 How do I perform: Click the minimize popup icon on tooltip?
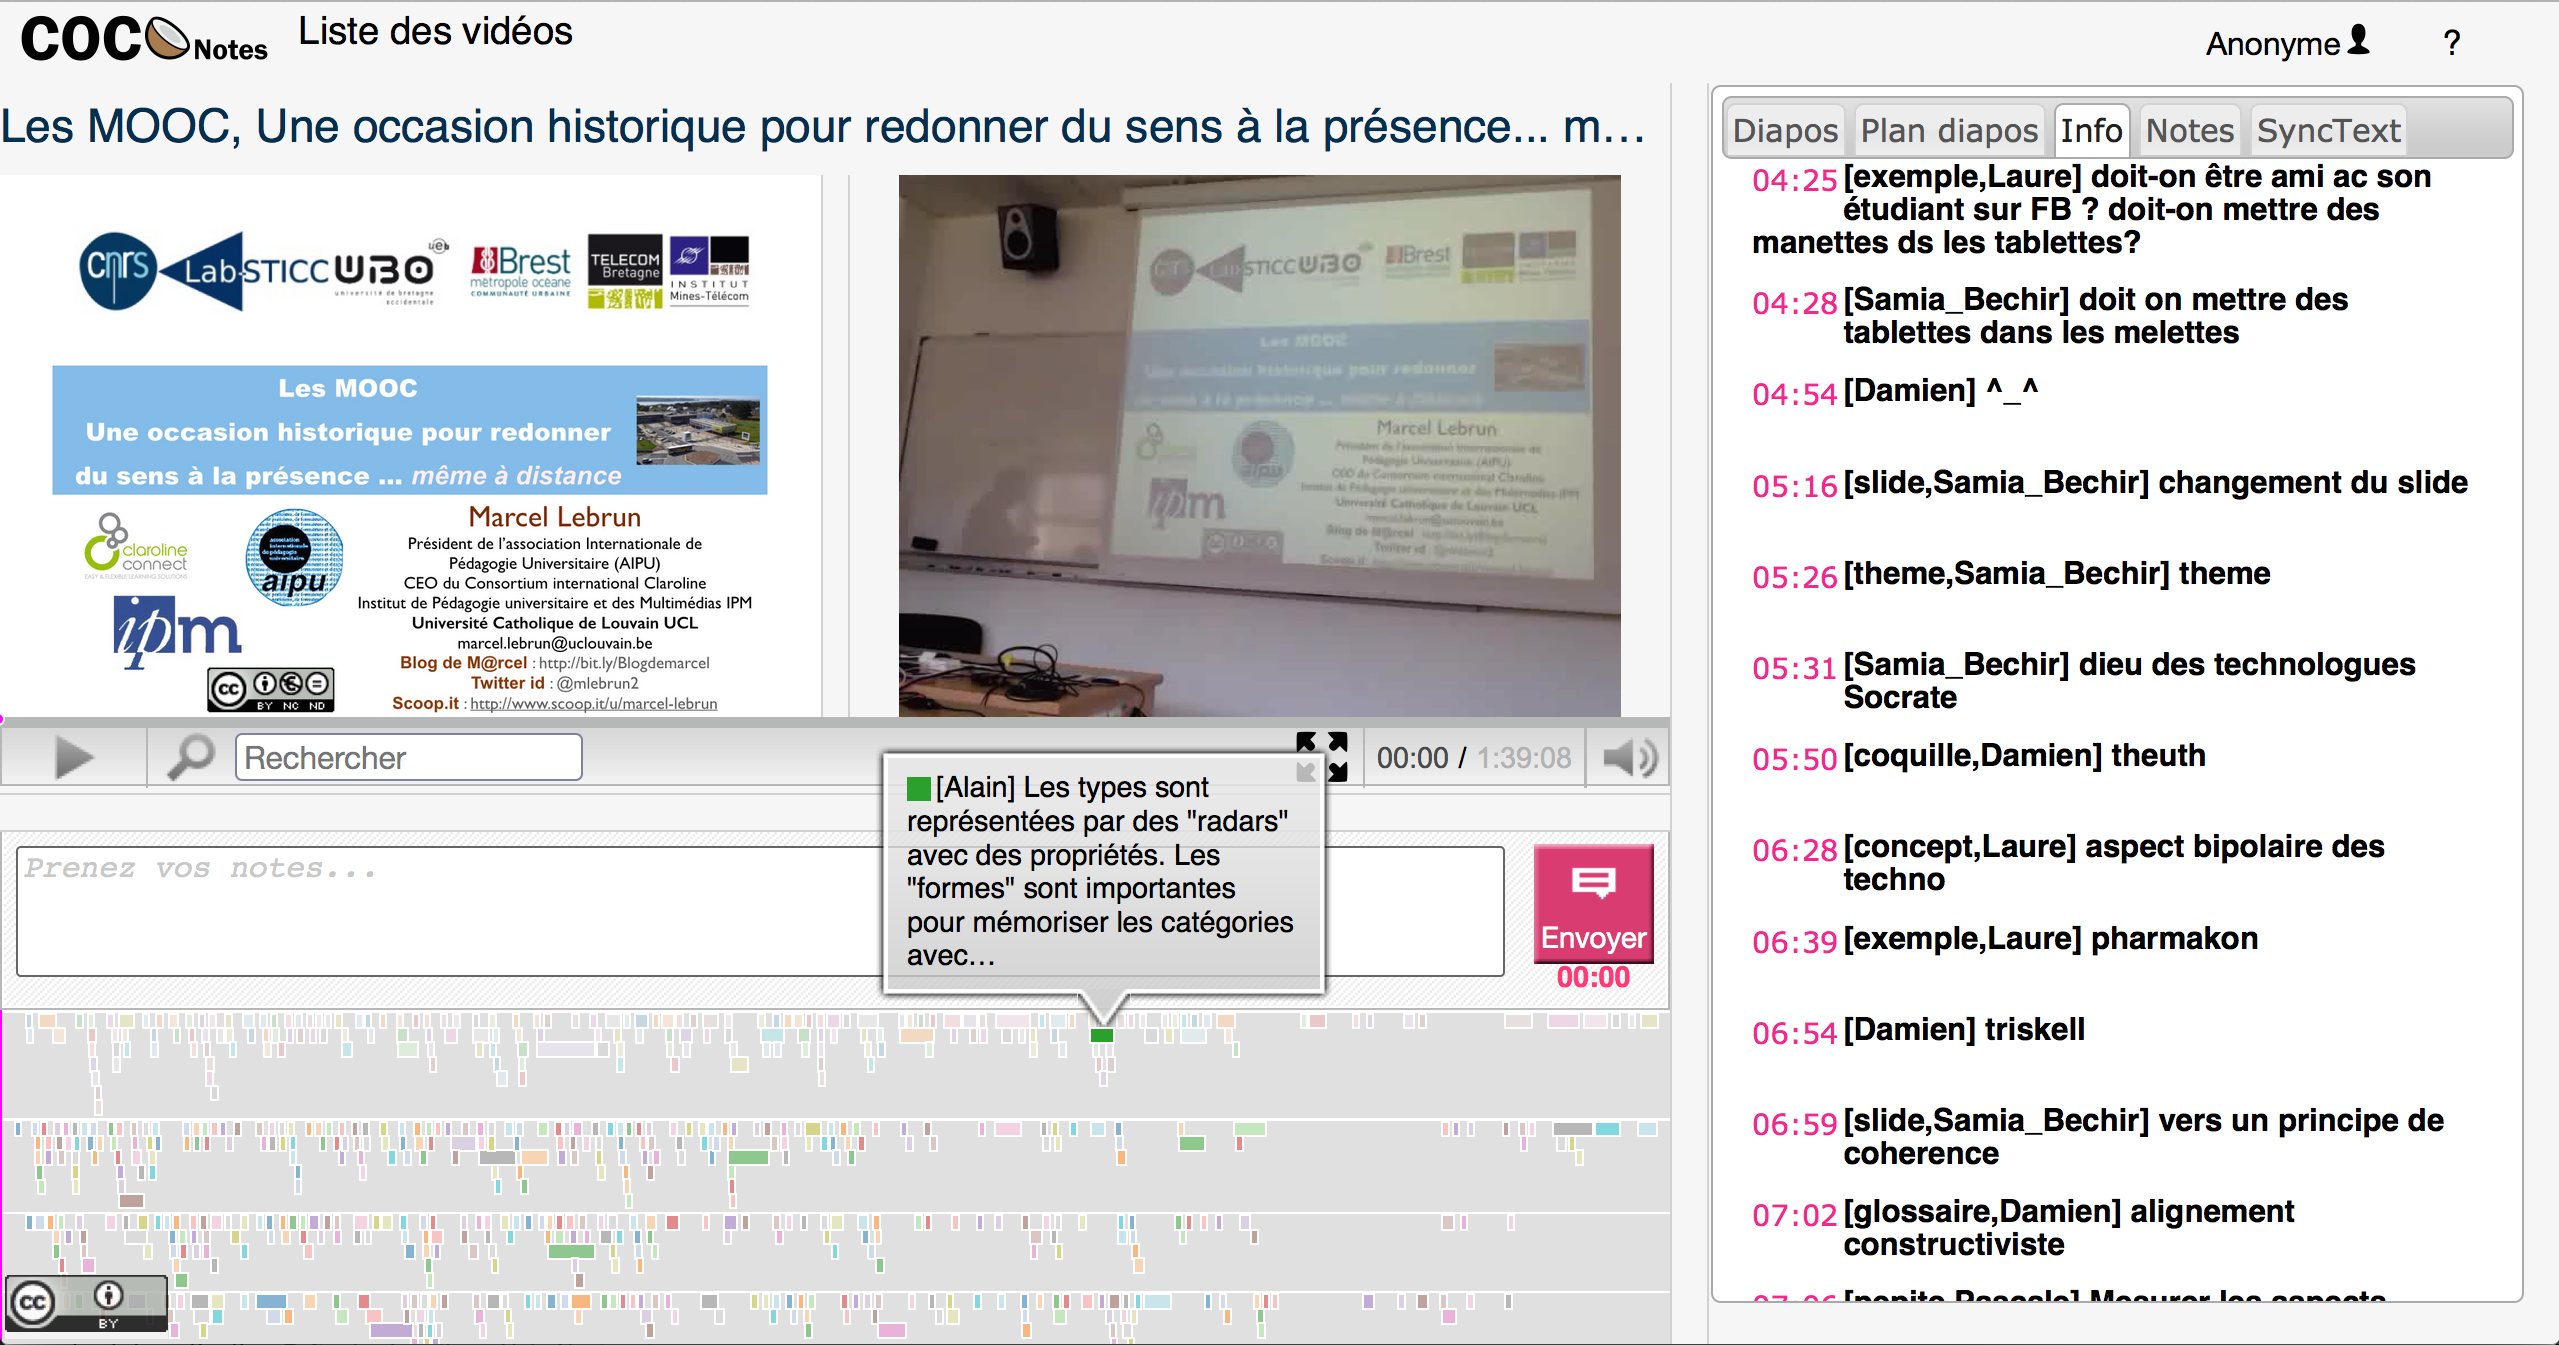pos(1307,770)
